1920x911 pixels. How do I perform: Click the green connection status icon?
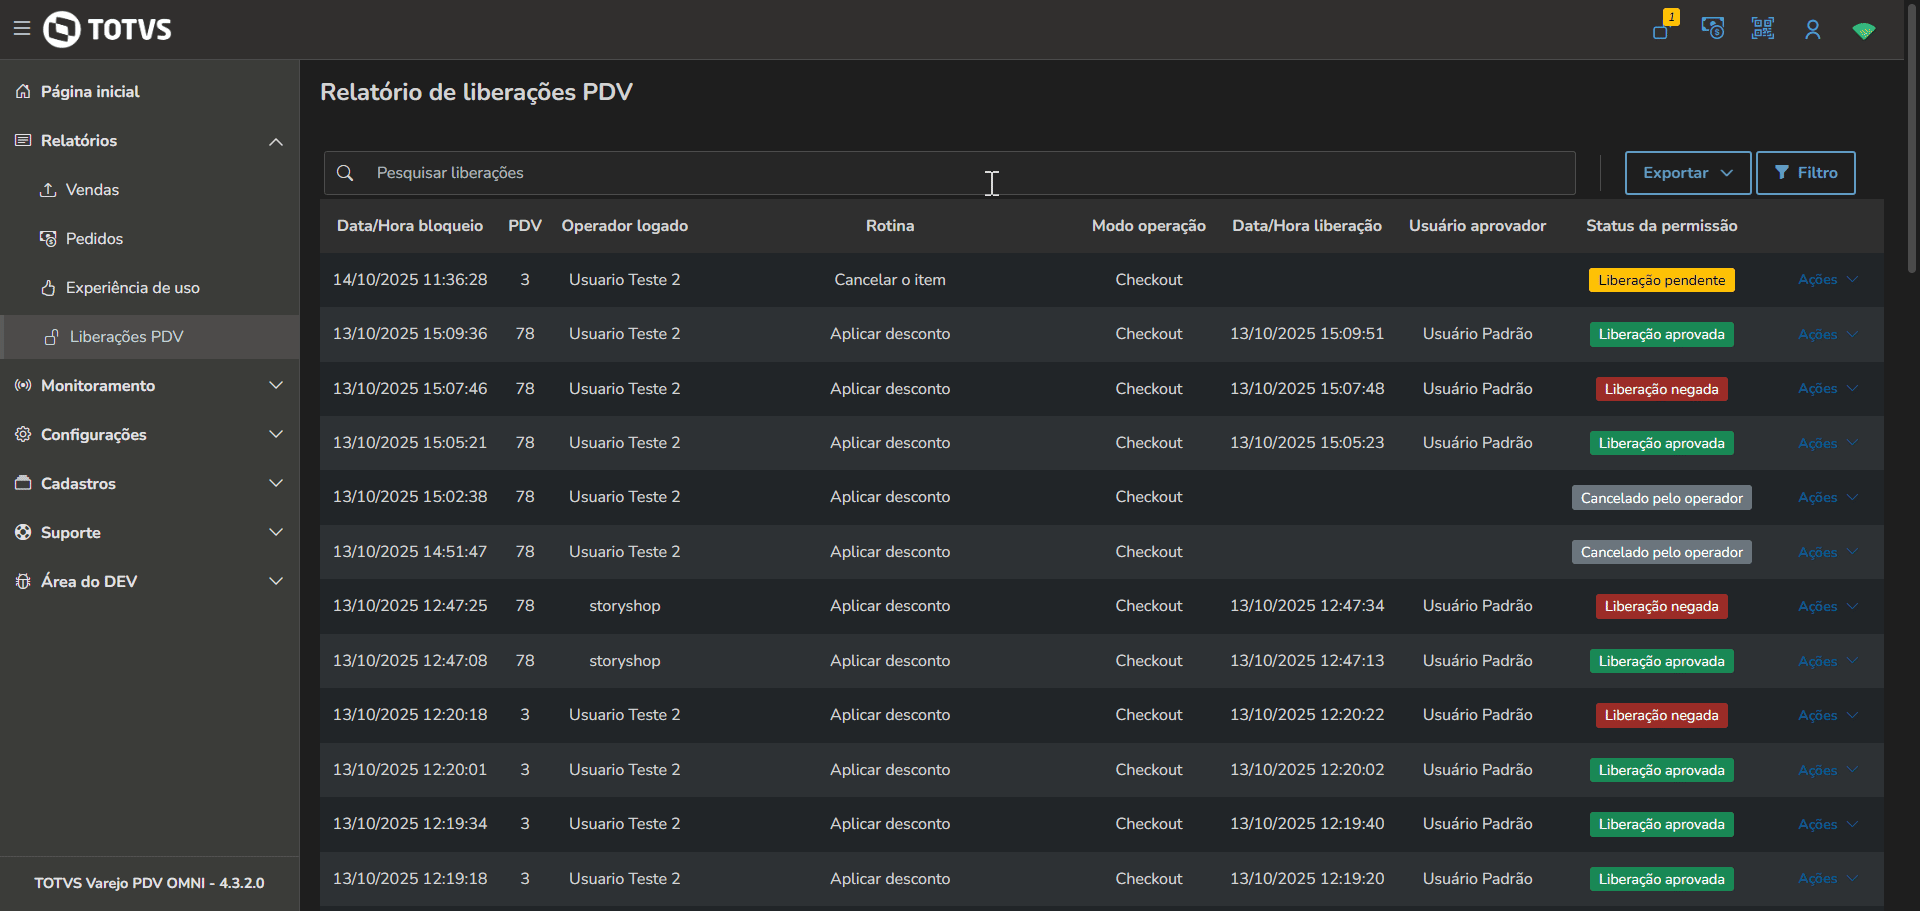pos(1863,31)
